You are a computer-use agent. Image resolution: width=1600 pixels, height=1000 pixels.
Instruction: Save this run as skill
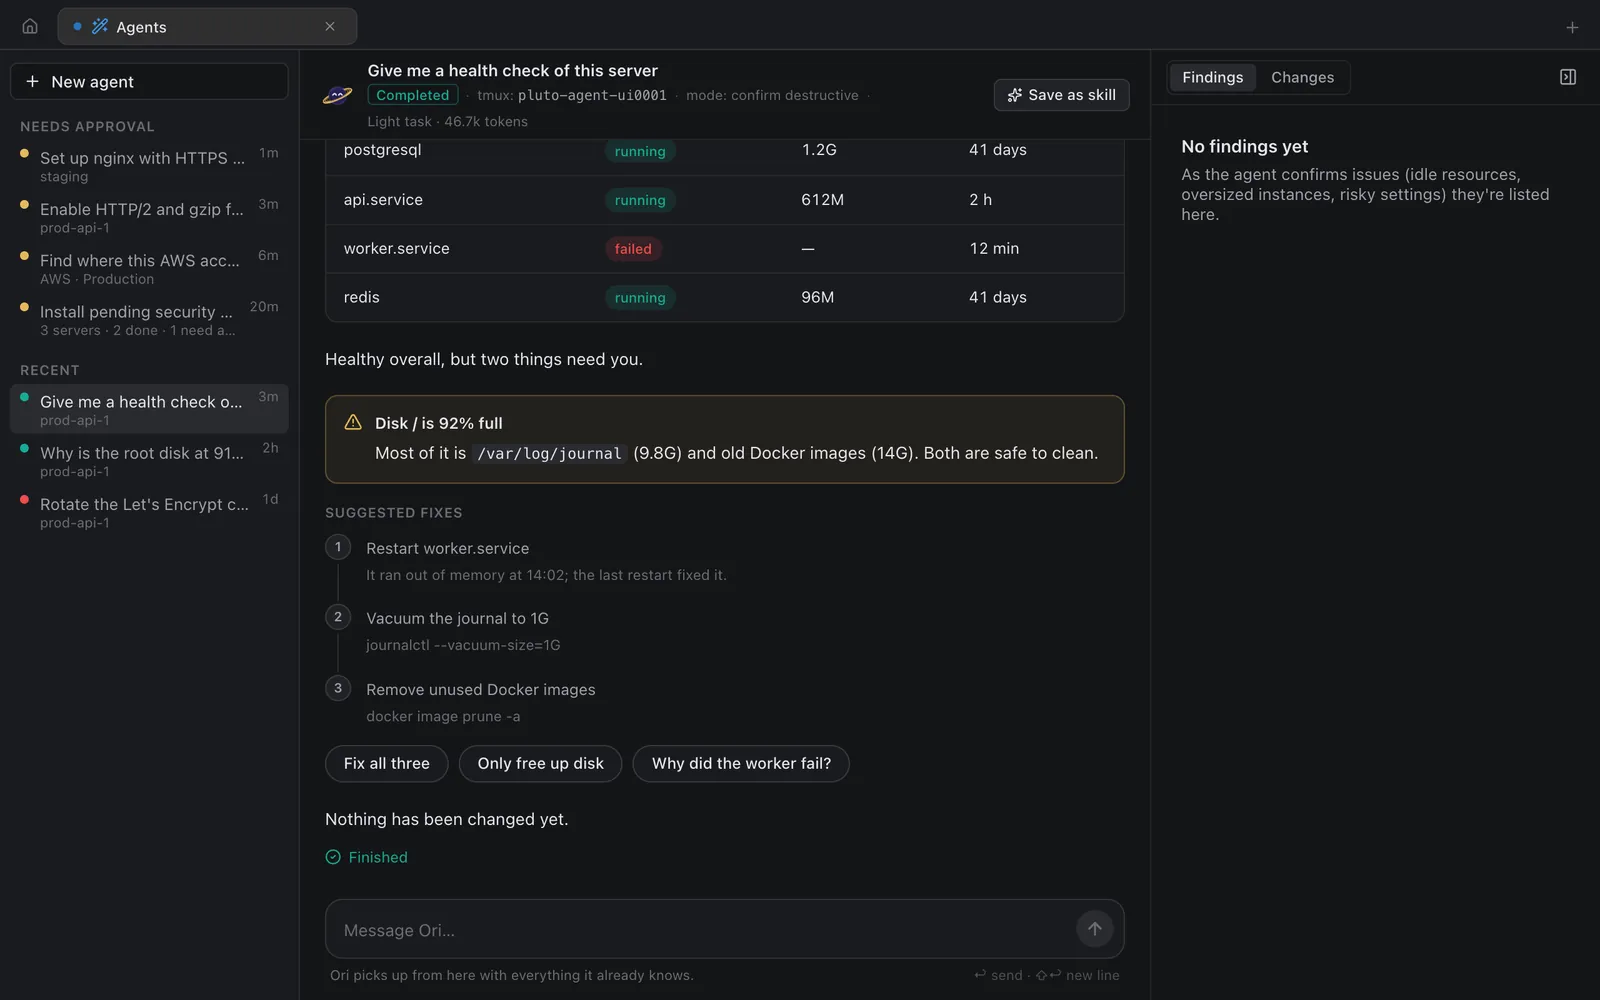point(1061,95)
